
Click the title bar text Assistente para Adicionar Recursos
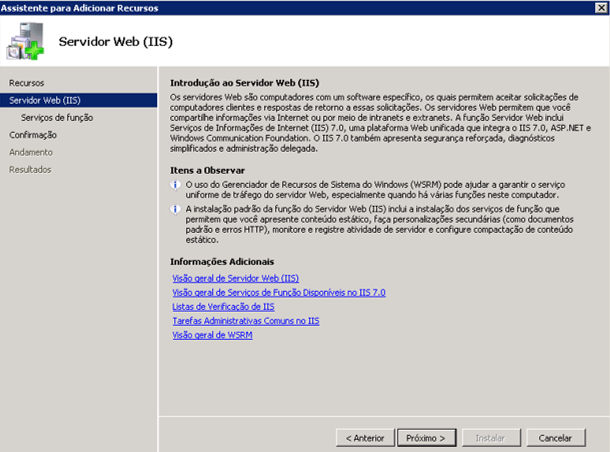[x=80, y=8]
